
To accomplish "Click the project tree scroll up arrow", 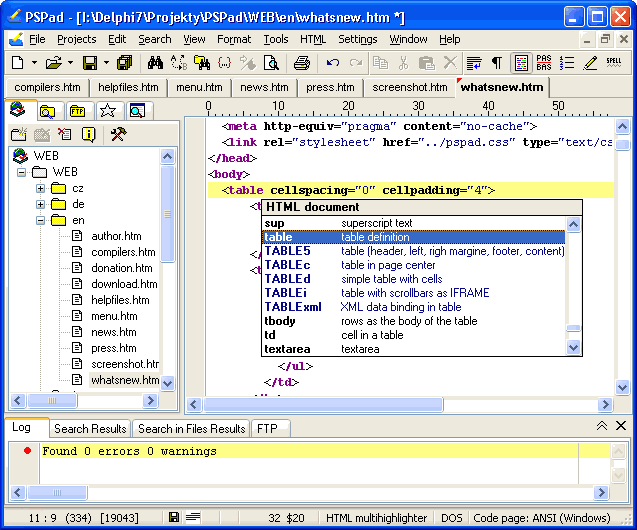I will coord(167,156).
